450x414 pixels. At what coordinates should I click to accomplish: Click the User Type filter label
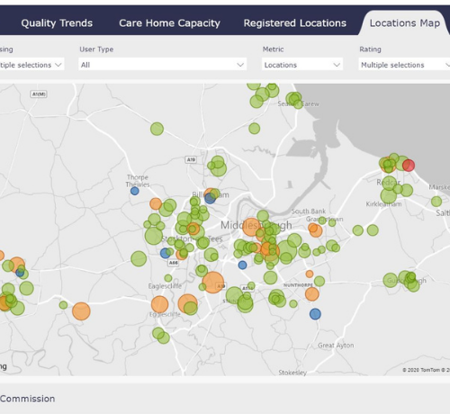[x=96, y=49]
